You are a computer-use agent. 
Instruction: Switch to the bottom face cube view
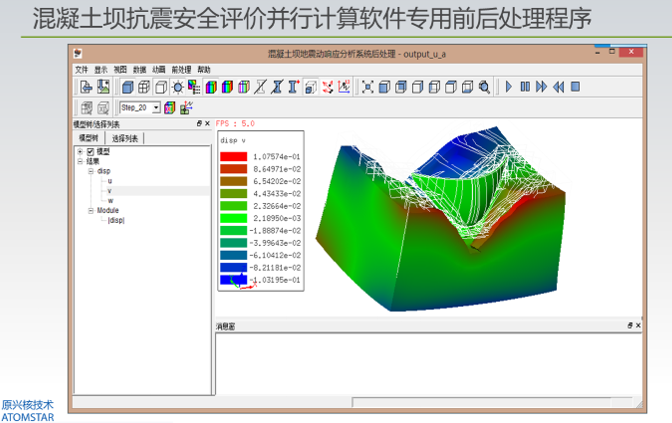[468, 87]
